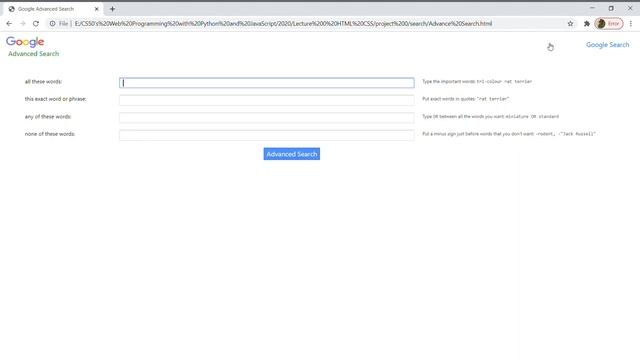Image resolution: width=640 pixels, height=360 pixels.
Task: Open the site information icon beside File
Action: [x=52, y=24]
